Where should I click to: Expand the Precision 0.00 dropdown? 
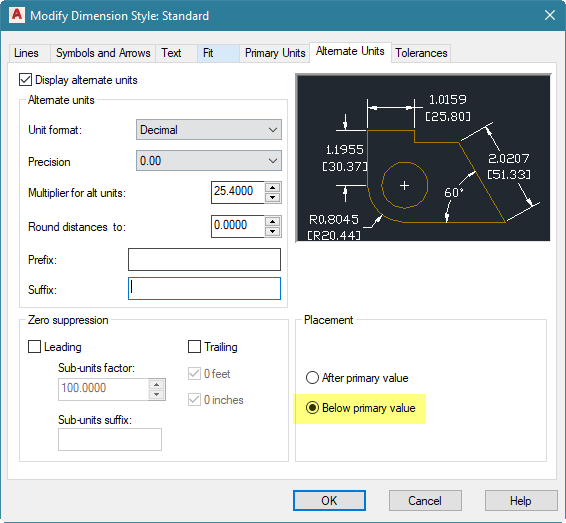[209, 161]
